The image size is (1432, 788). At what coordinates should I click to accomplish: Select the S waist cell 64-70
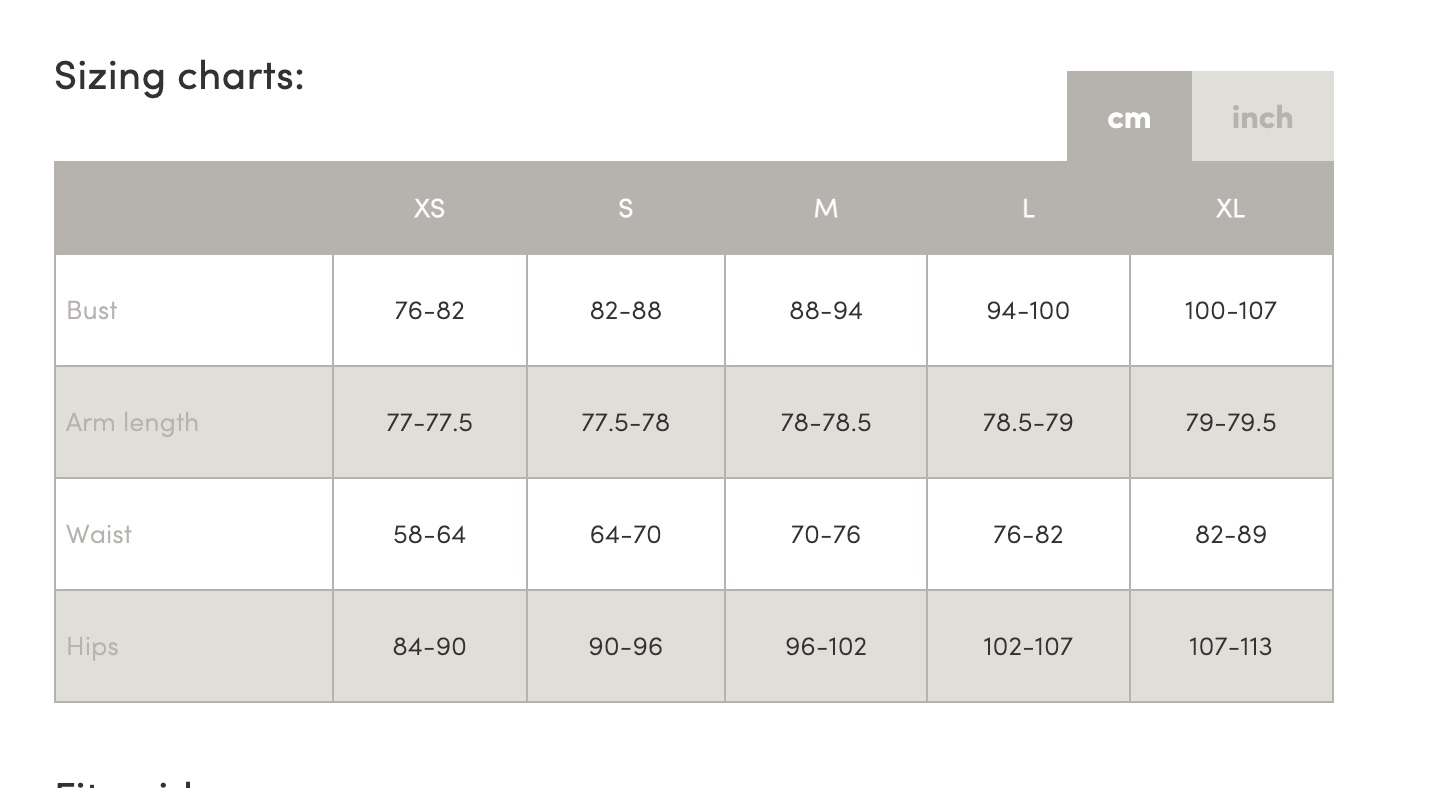pyautogui.click(x=625, y=534)
